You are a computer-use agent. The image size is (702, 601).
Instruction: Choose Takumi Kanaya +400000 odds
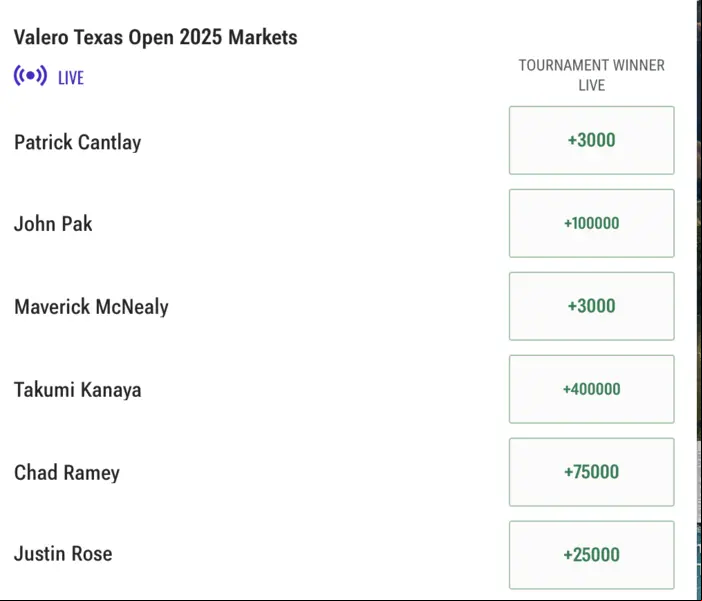591,389
